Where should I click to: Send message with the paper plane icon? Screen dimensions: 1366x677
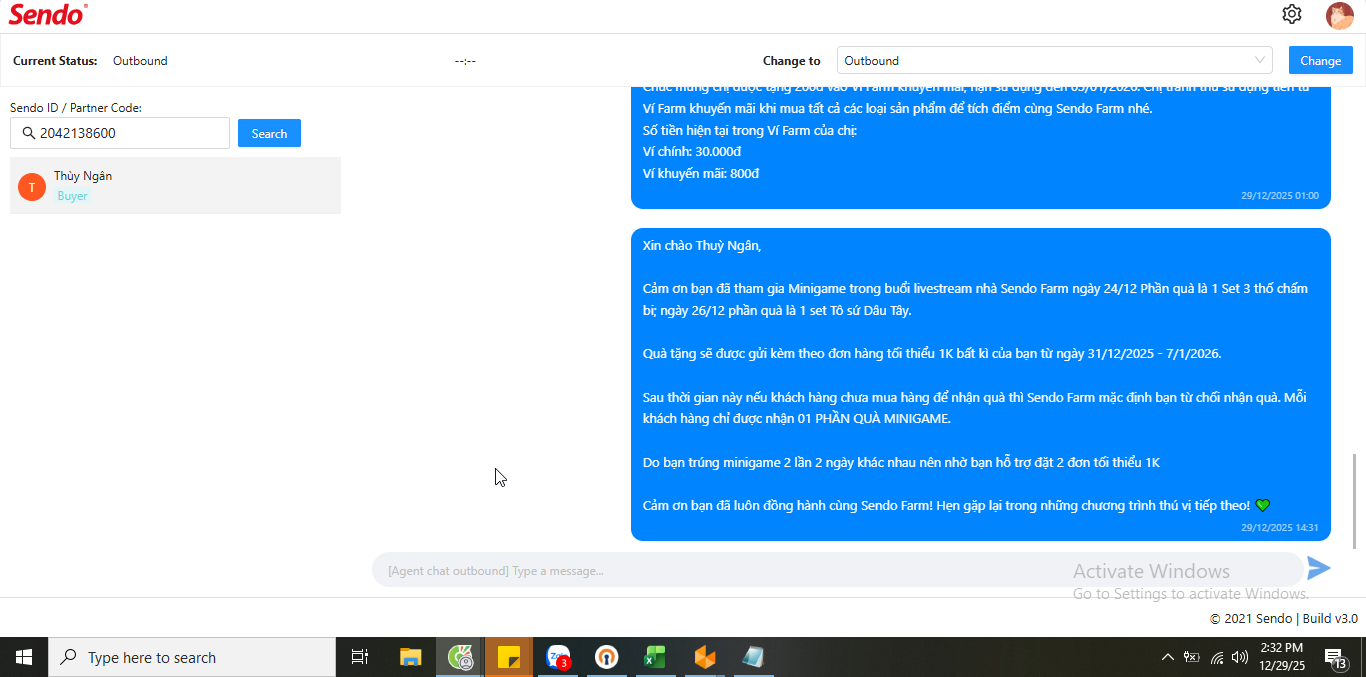pos(1319,568)
